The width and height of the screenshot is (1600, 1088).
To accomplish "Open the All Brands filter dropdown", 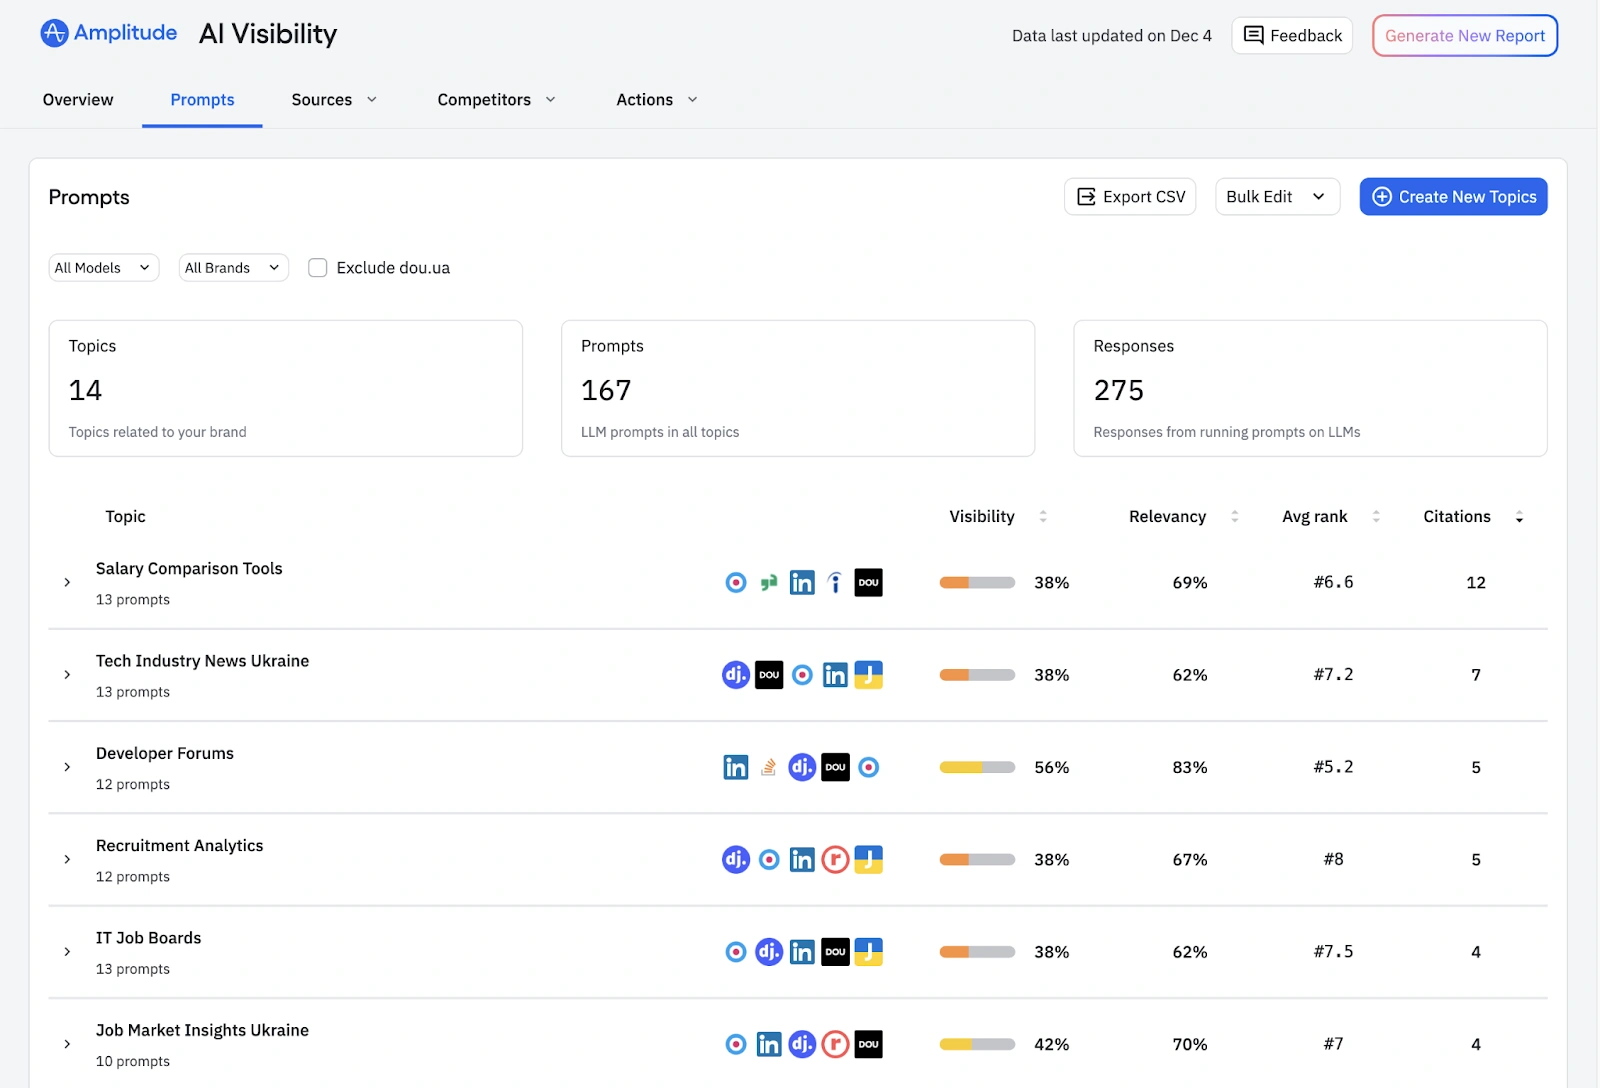I will 233,268.
